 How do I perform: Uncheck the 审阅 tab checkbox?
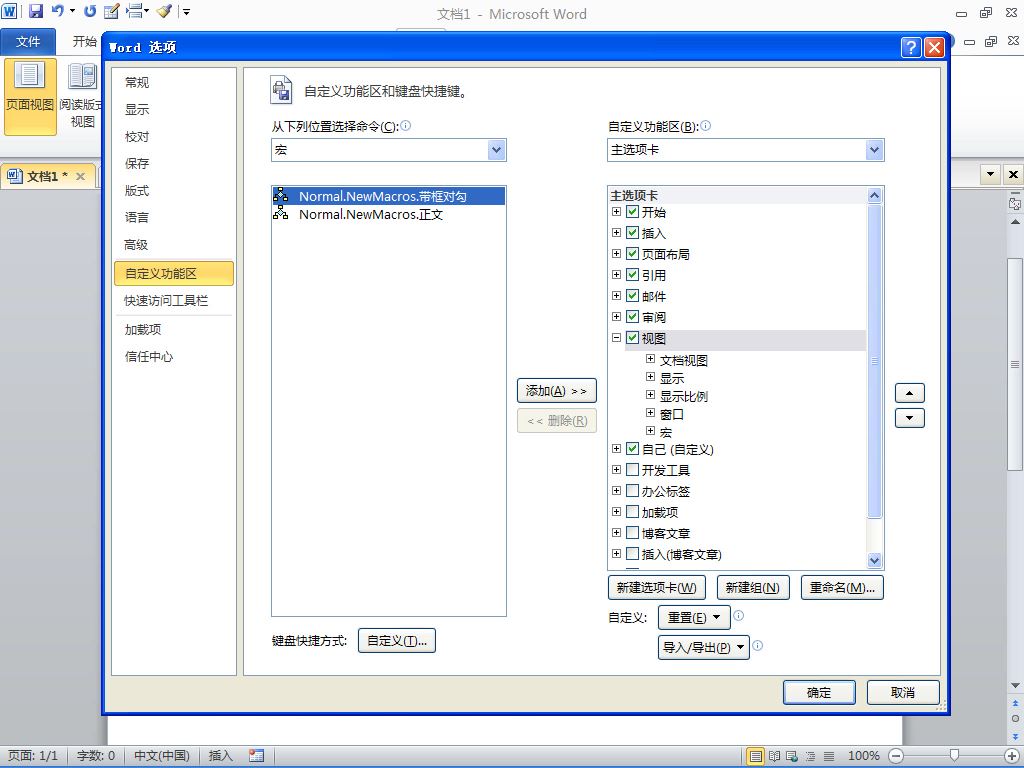pos(632,317)
